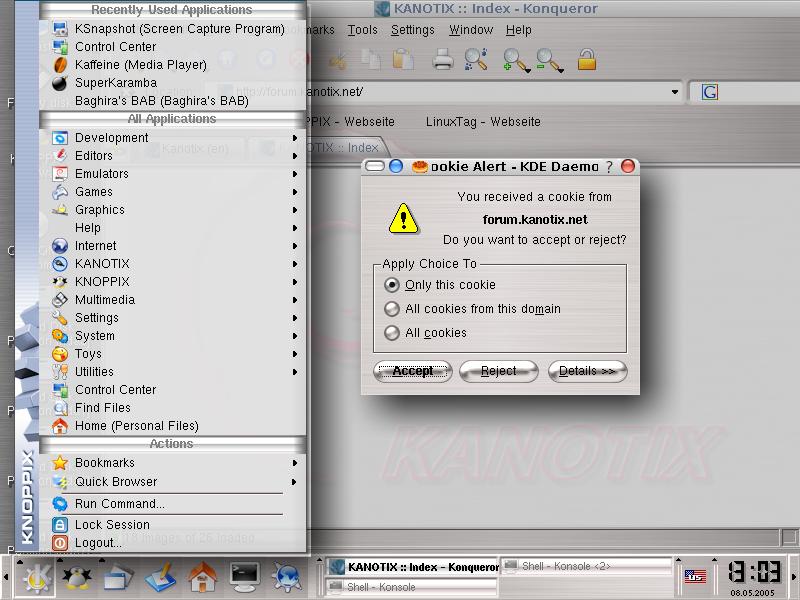Screen dimensions: 800x600
Task: Open Konqueror's Tools menu
Action: click(363, 30)
